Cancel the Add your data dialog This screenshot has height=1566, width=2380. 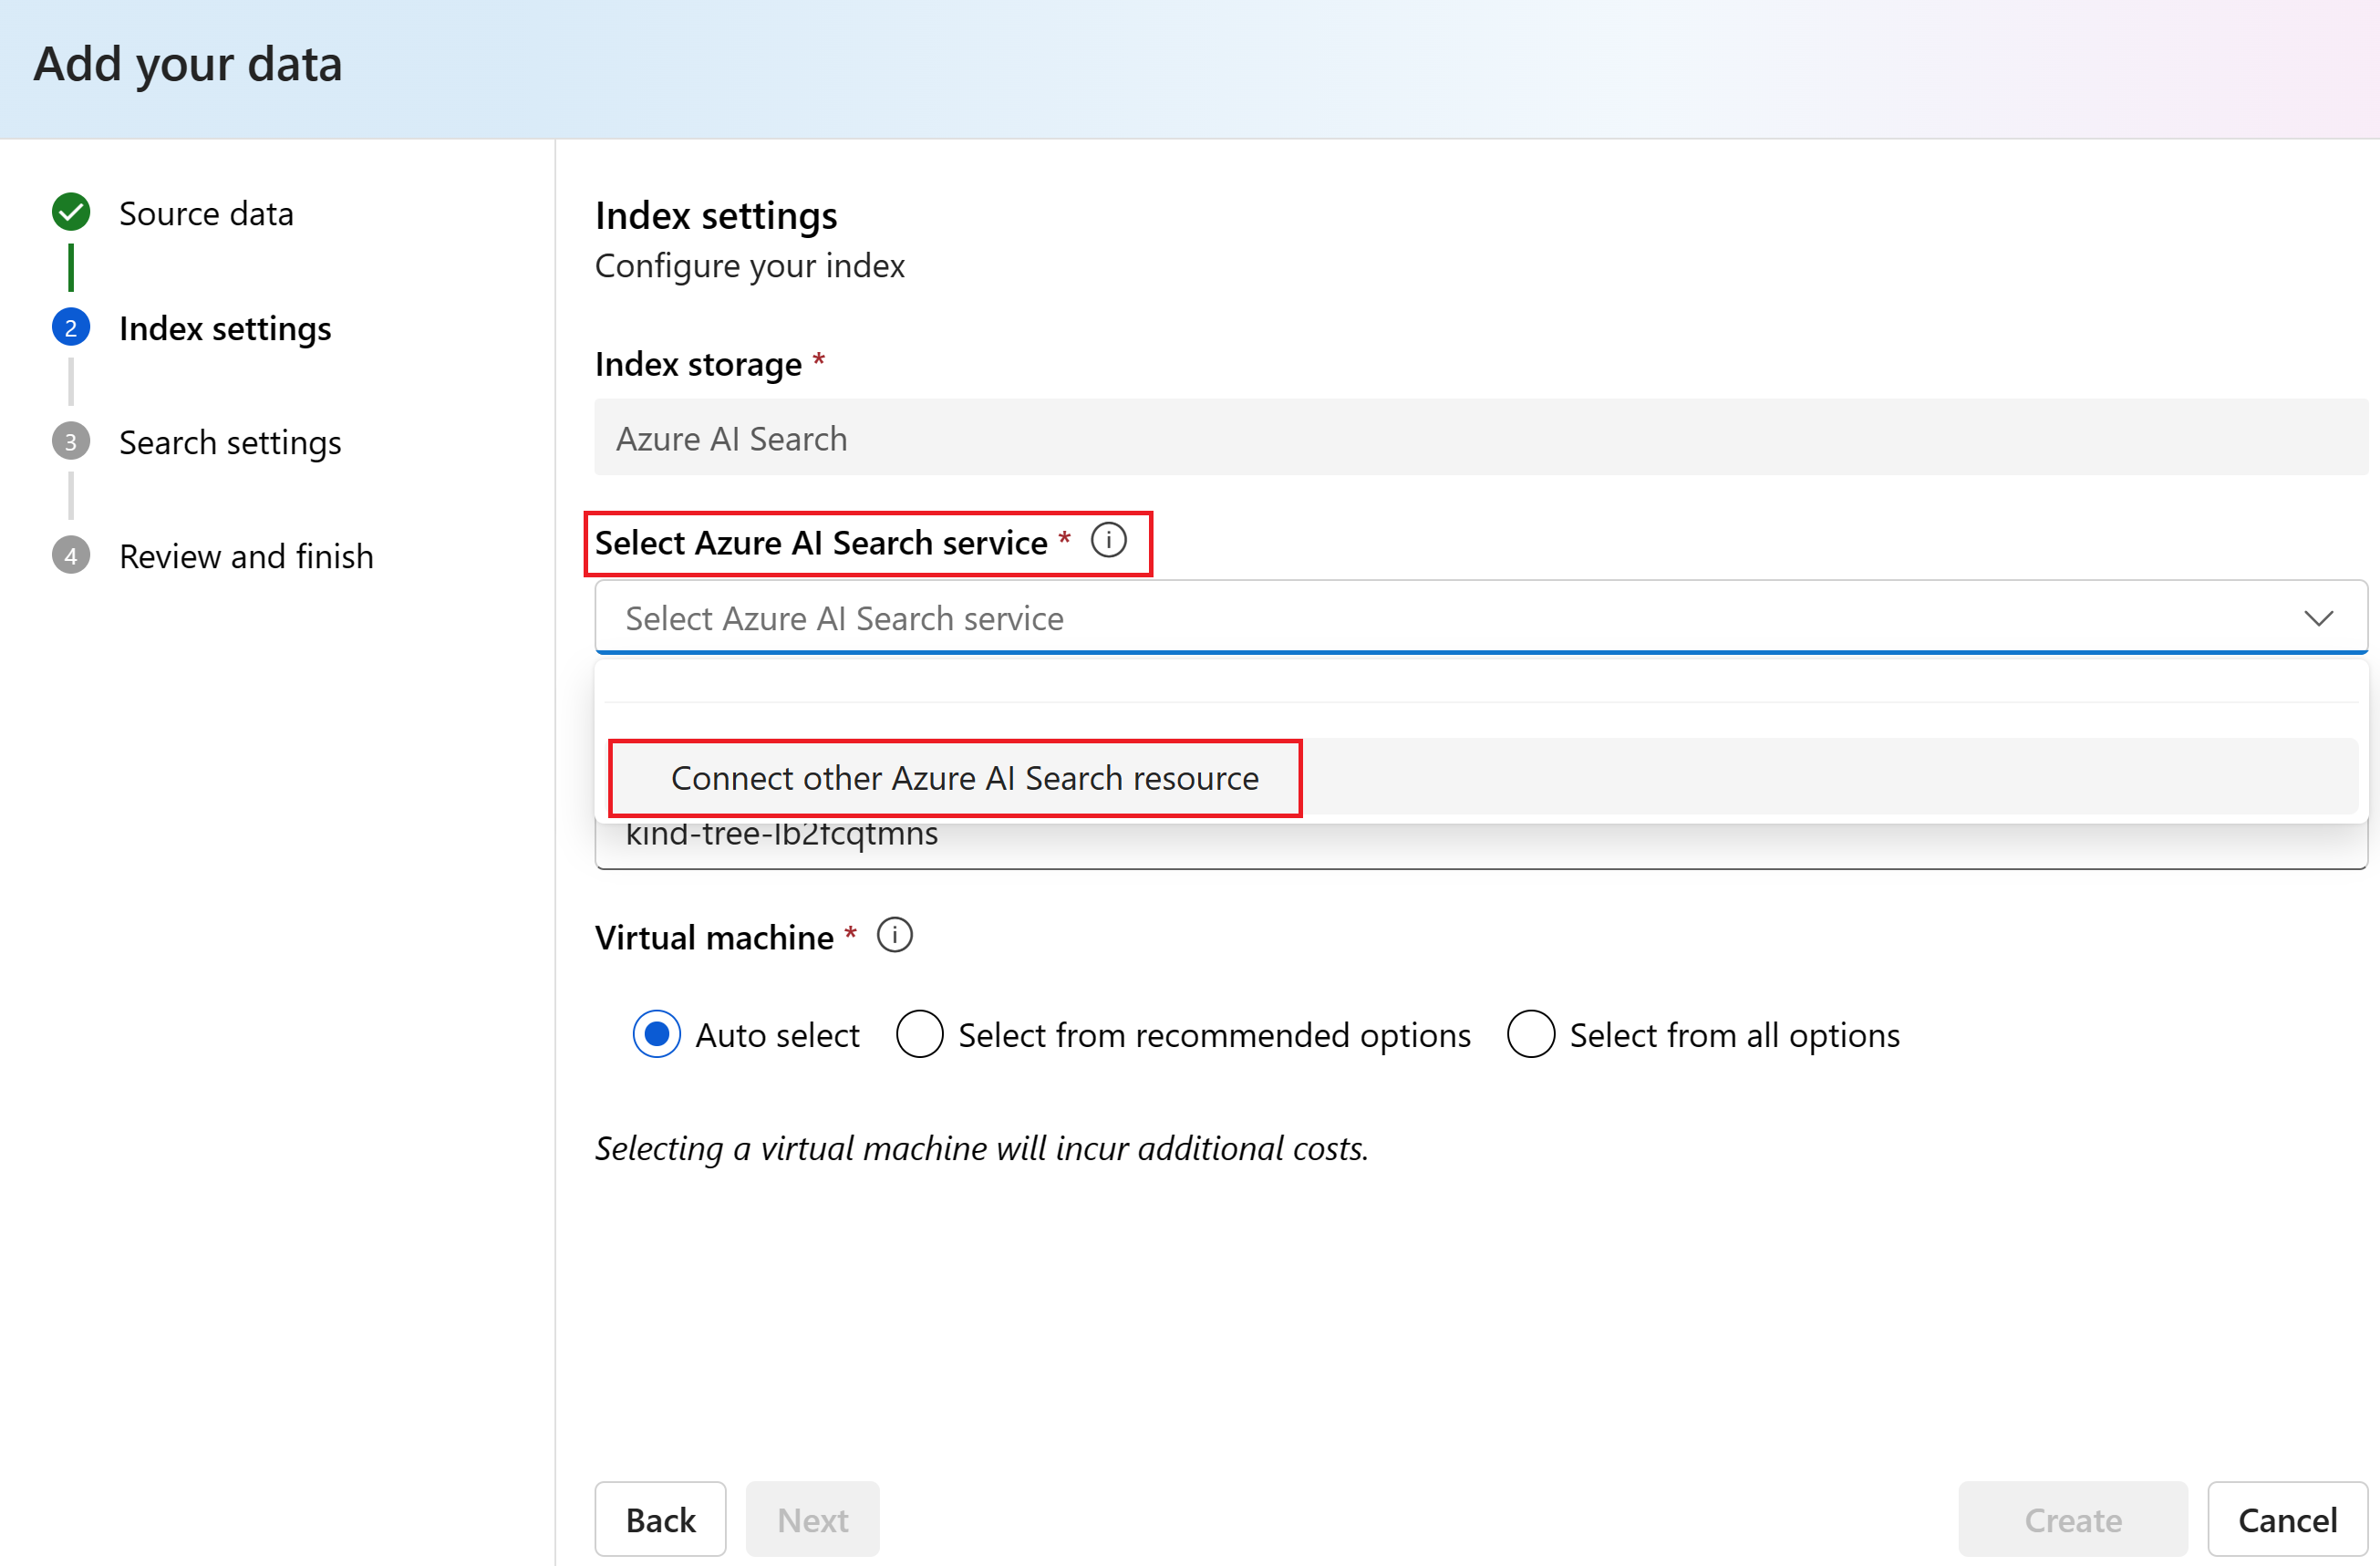pos(2287,1519)
